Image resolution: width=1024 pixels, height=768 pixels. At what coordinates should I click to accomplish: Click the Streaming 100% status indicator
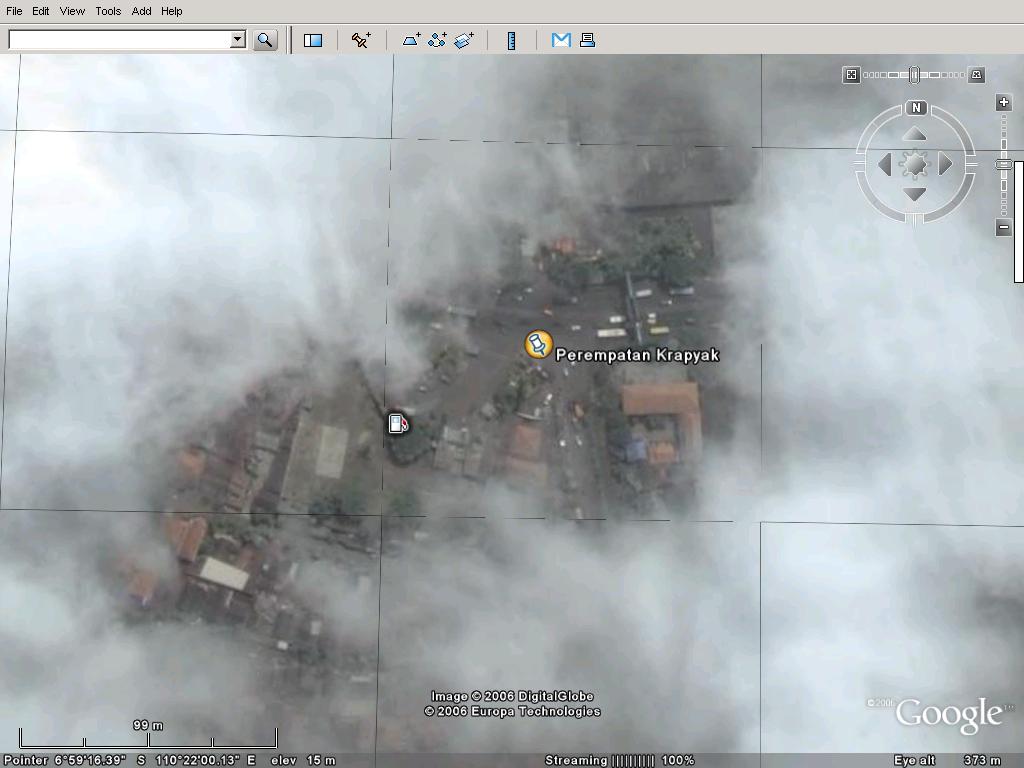[619, 760]
